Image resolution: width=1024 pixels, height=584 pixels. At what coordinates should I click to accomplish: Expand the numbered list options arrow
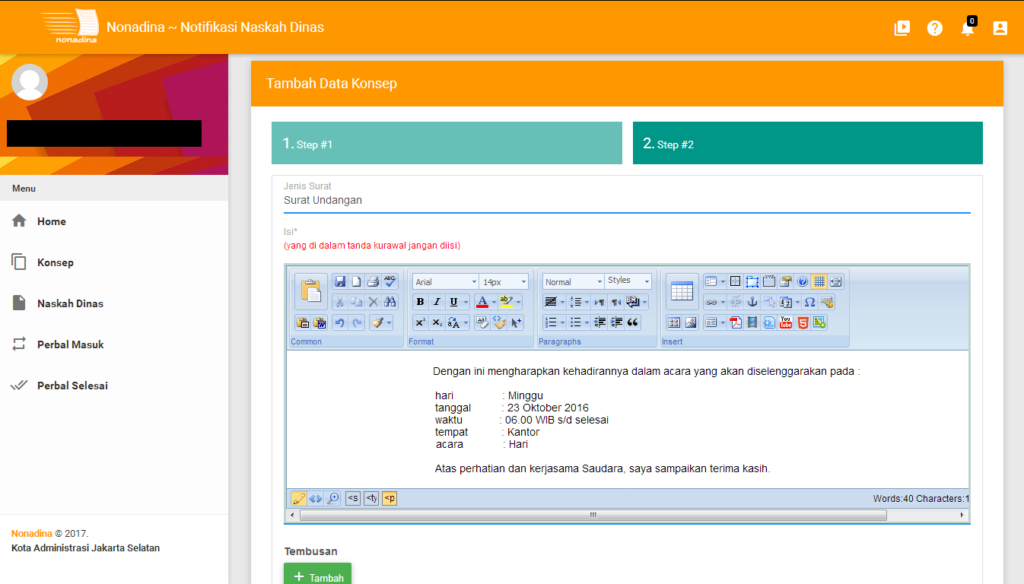(x=562, y=323)
